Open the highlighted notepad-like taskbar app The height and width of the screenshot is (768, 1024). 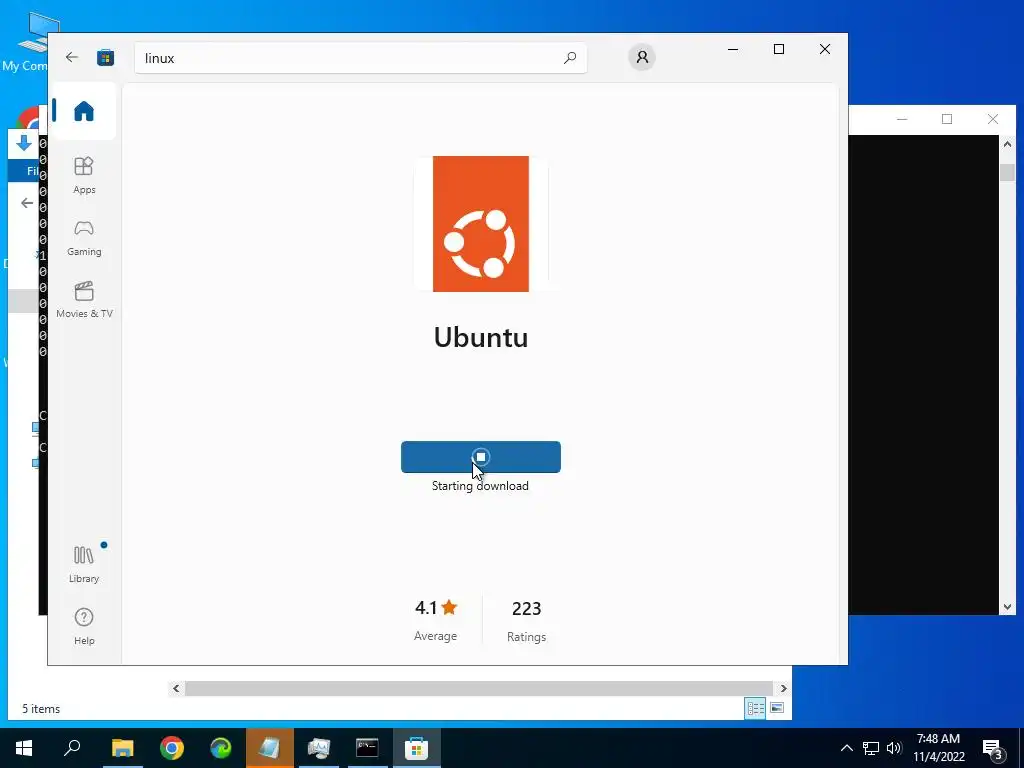[x=269, y=748]
